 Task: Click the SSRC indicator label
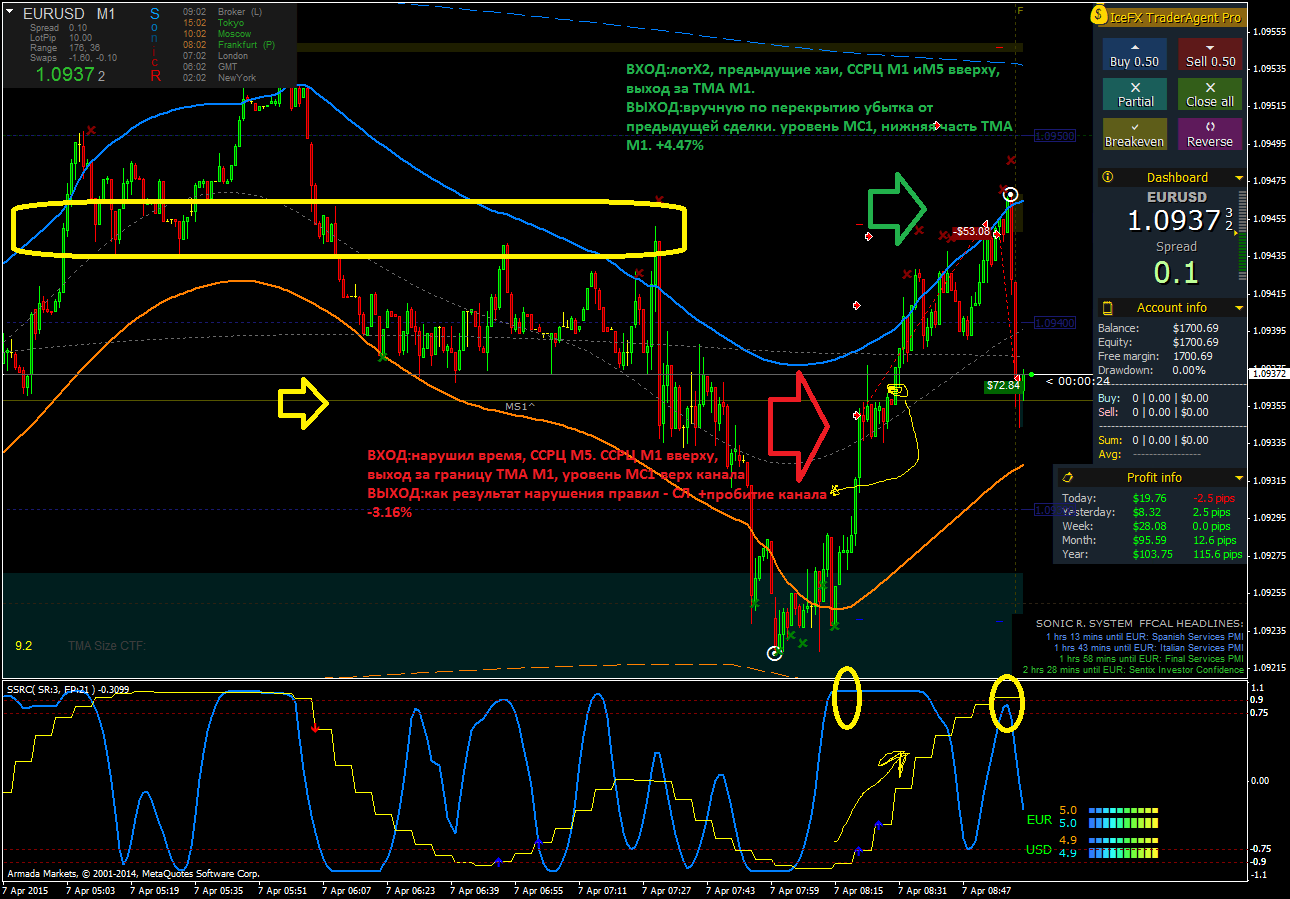click(x=68, y=689)
